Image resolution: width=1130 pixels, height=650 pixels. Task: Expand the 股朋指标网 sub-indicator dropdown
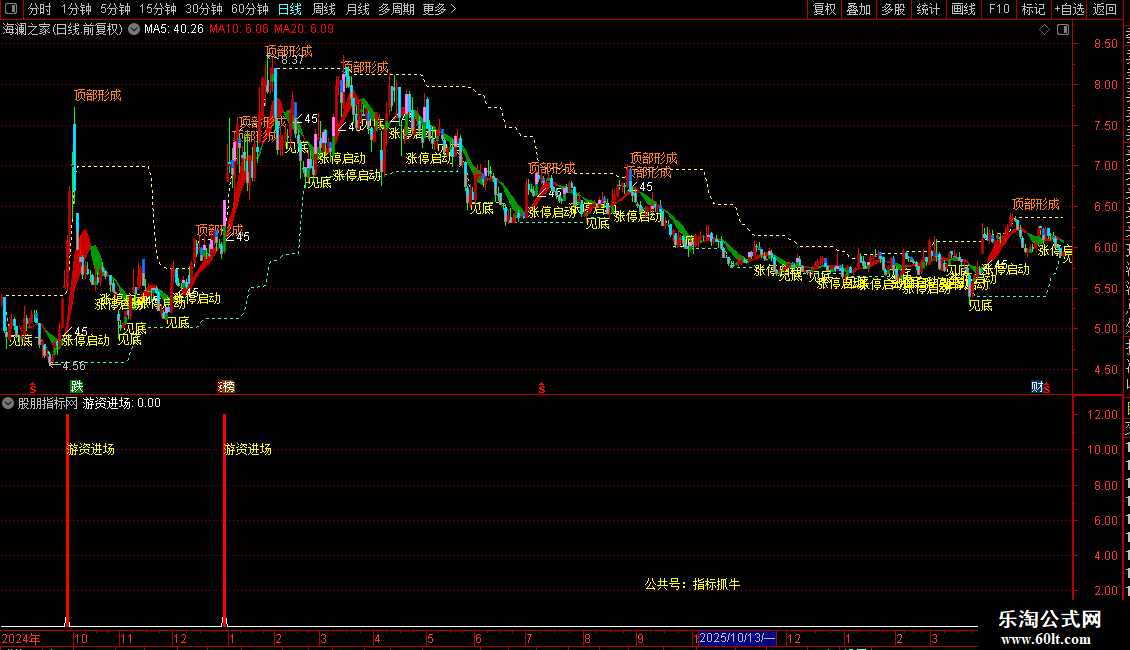pos(8,403)
